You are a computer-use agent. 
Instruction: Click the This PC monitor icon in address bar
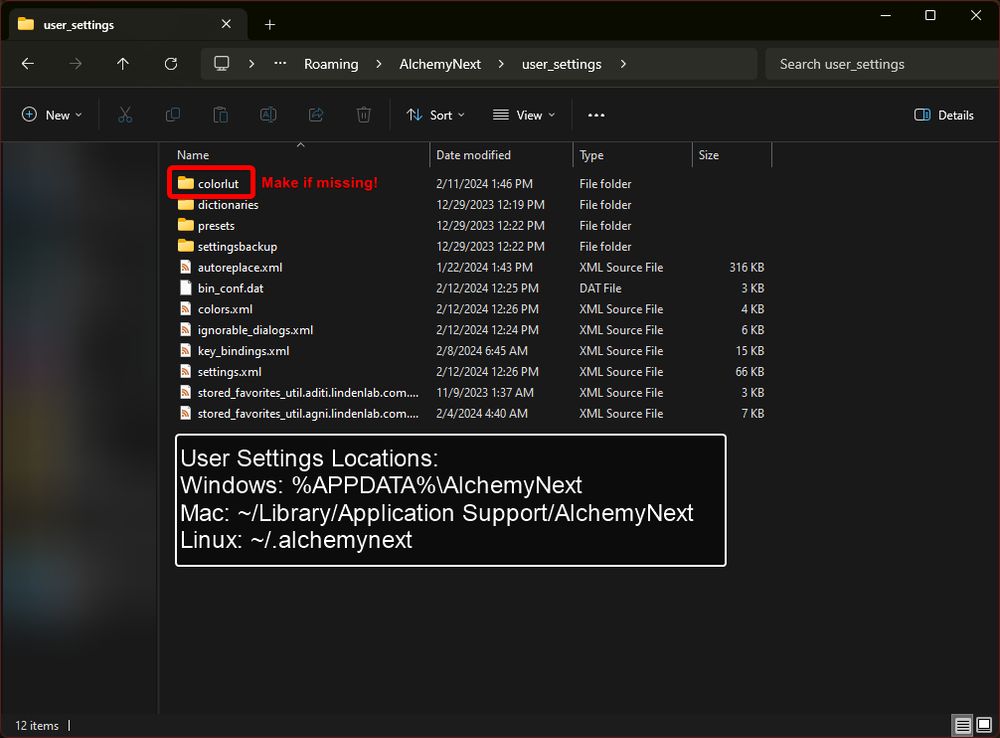click(x=221, y=64)
